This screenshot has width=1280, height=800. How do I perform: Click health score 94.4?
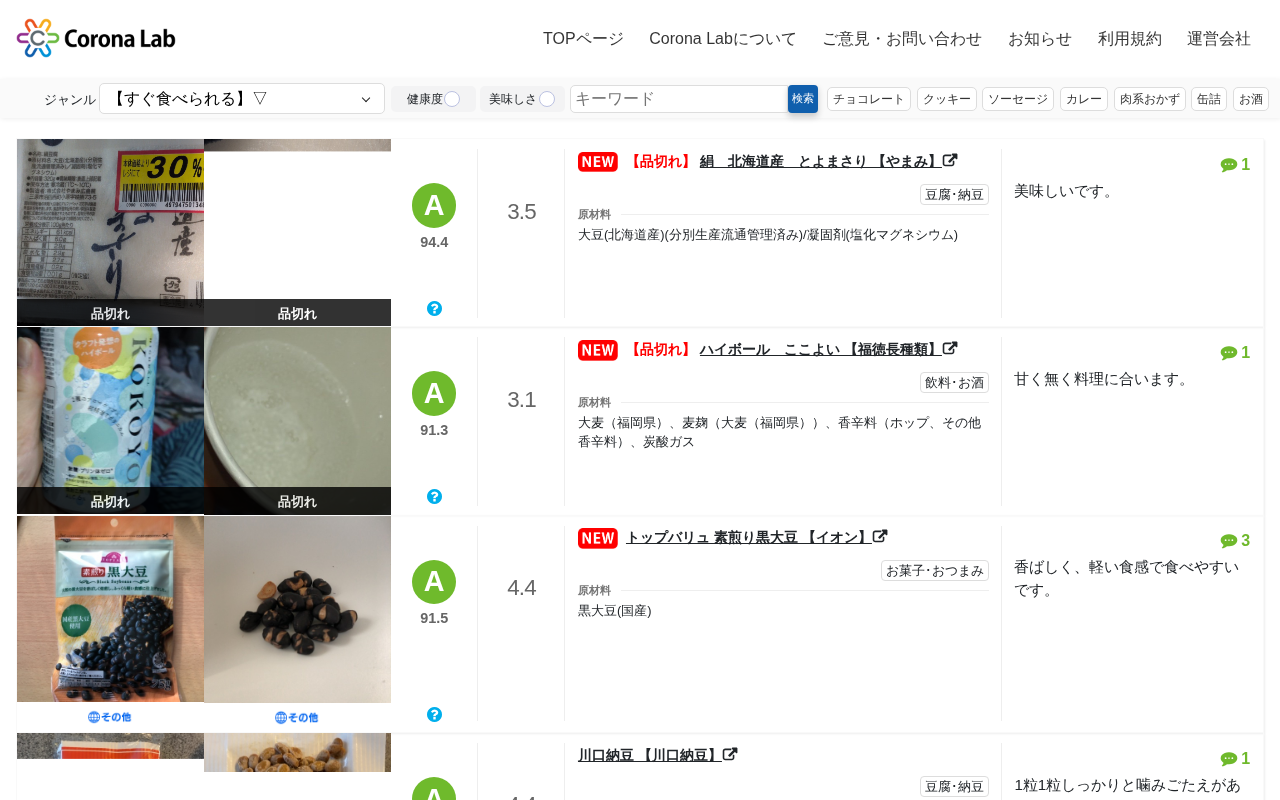coord(434,242)
